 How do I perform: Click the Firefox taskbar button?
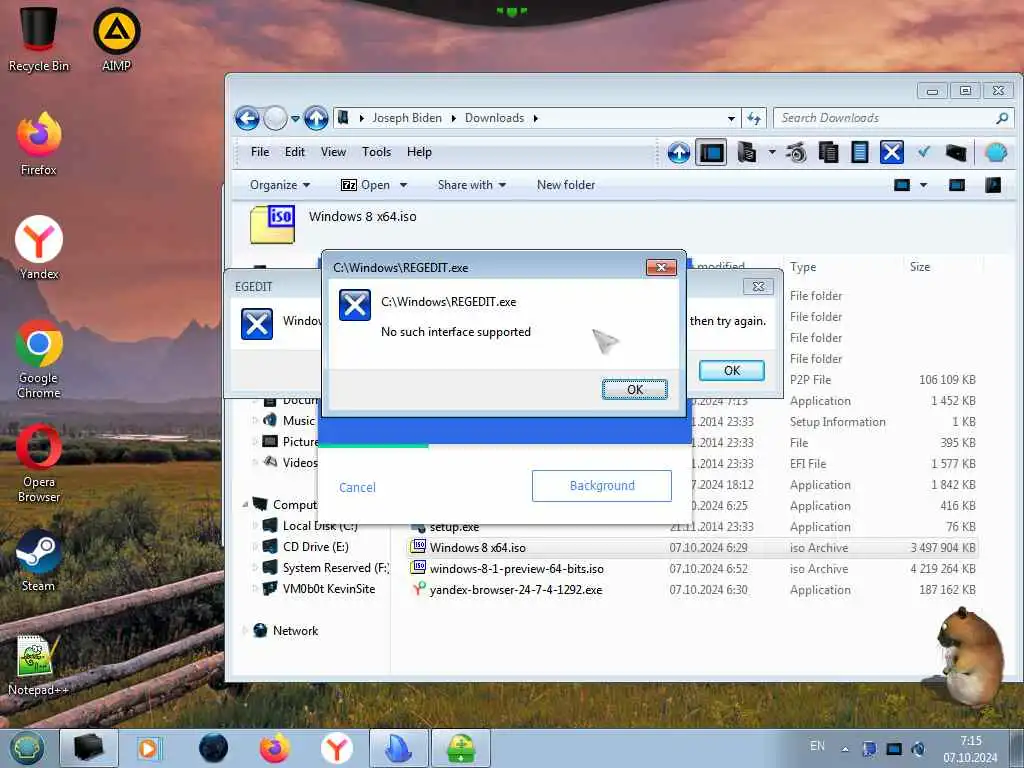coord(275,748)
